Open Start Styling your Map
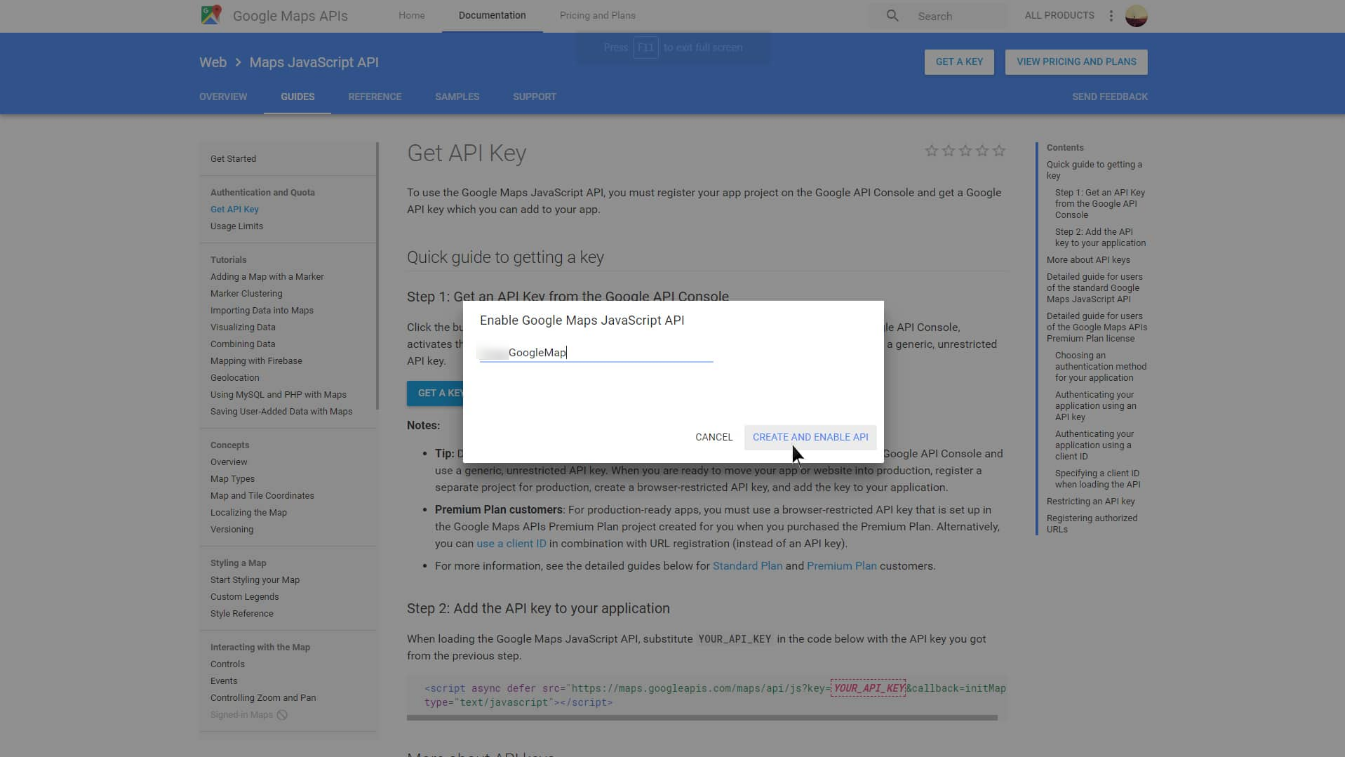1345x757 pixels. (254, 580)
